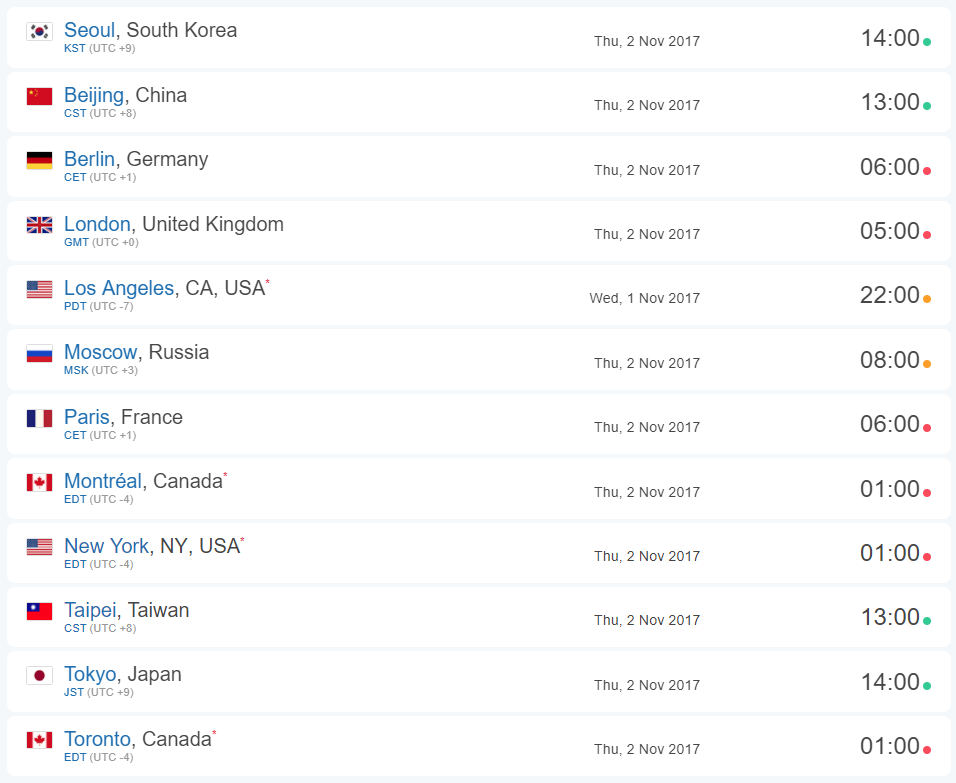Click the KST timezone abbreviation link
The width and height of the screenshot is (956, 783).
click(x=74, y=48)
